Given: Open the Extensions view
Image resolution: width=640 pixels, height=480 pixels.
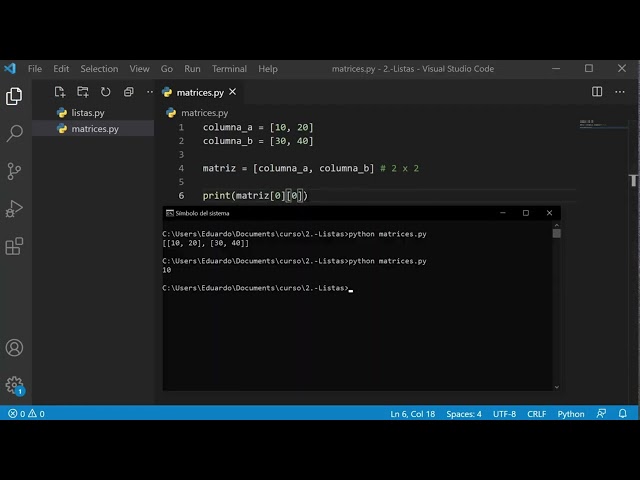Looking at the screenshot, I should pyautogui.click(x=14, y=246).
